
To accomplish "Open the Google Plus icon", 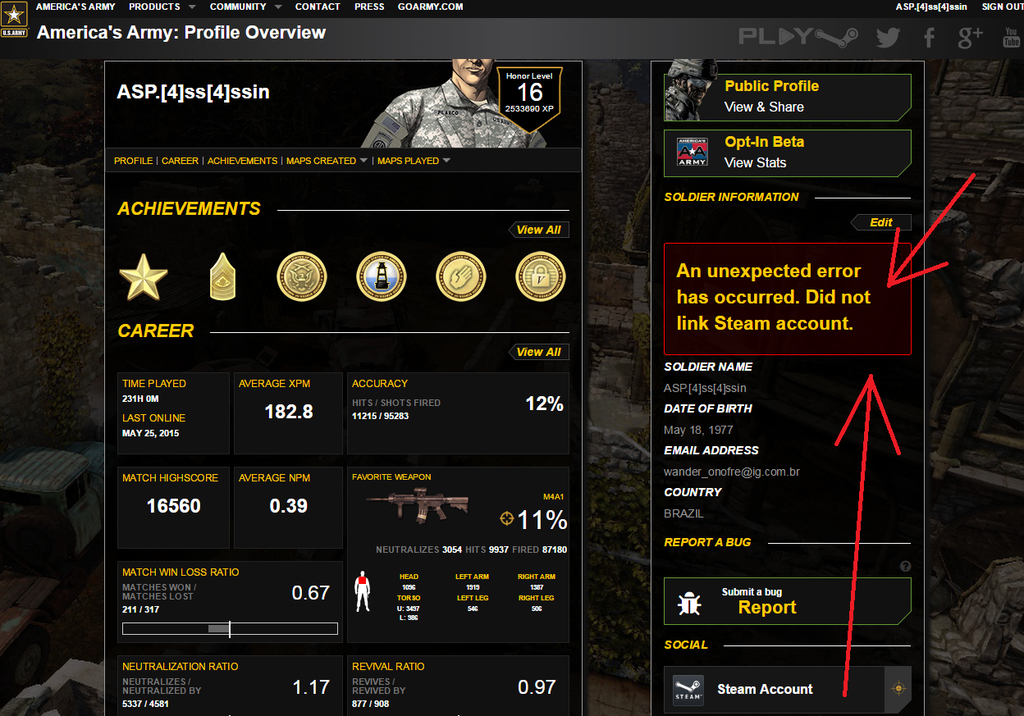I will click(970, 38).
